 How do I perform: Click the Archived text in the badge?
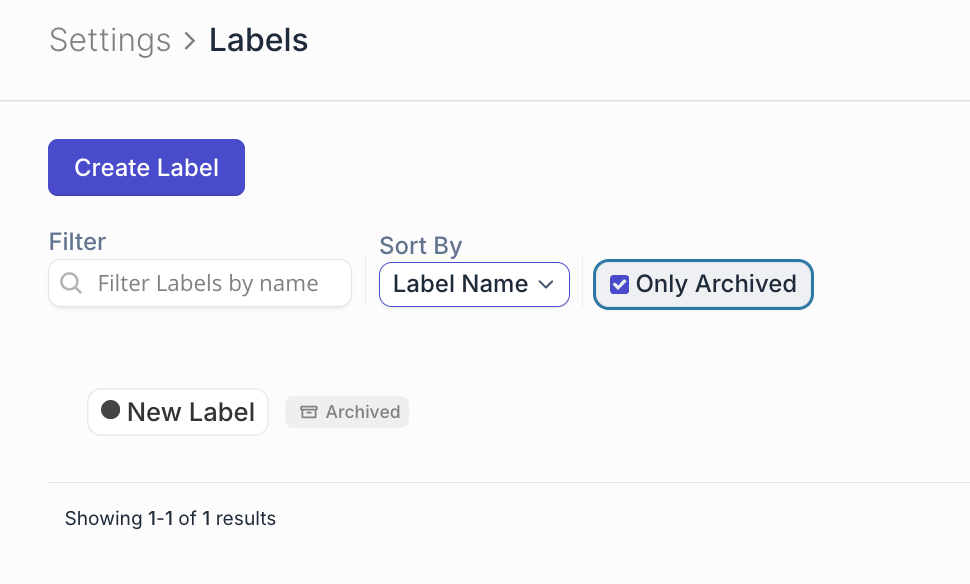pyautogui.click(x=362, y=412)
